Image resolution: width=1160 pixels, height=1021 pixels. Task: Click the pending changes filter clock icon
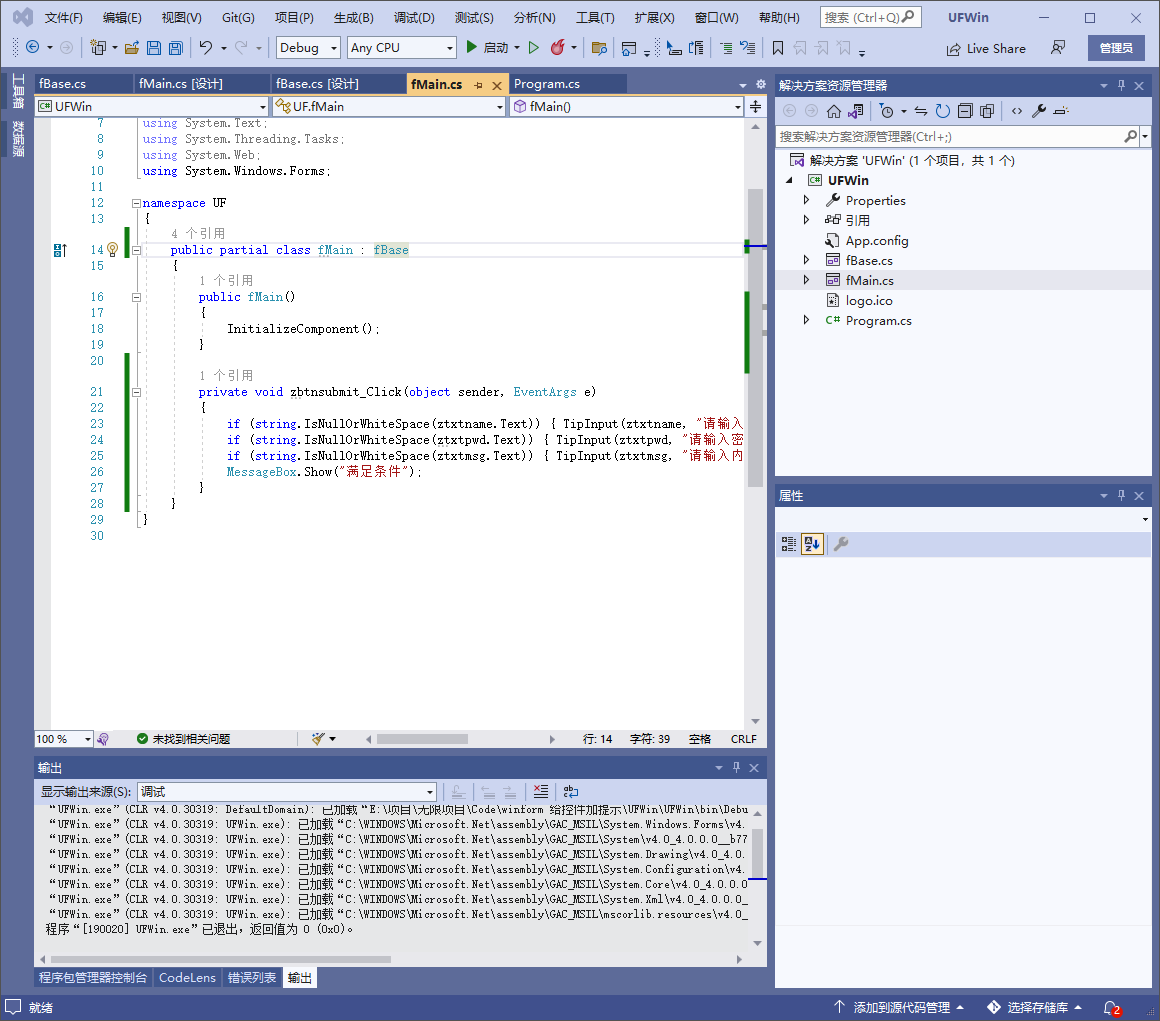(886, 111)
